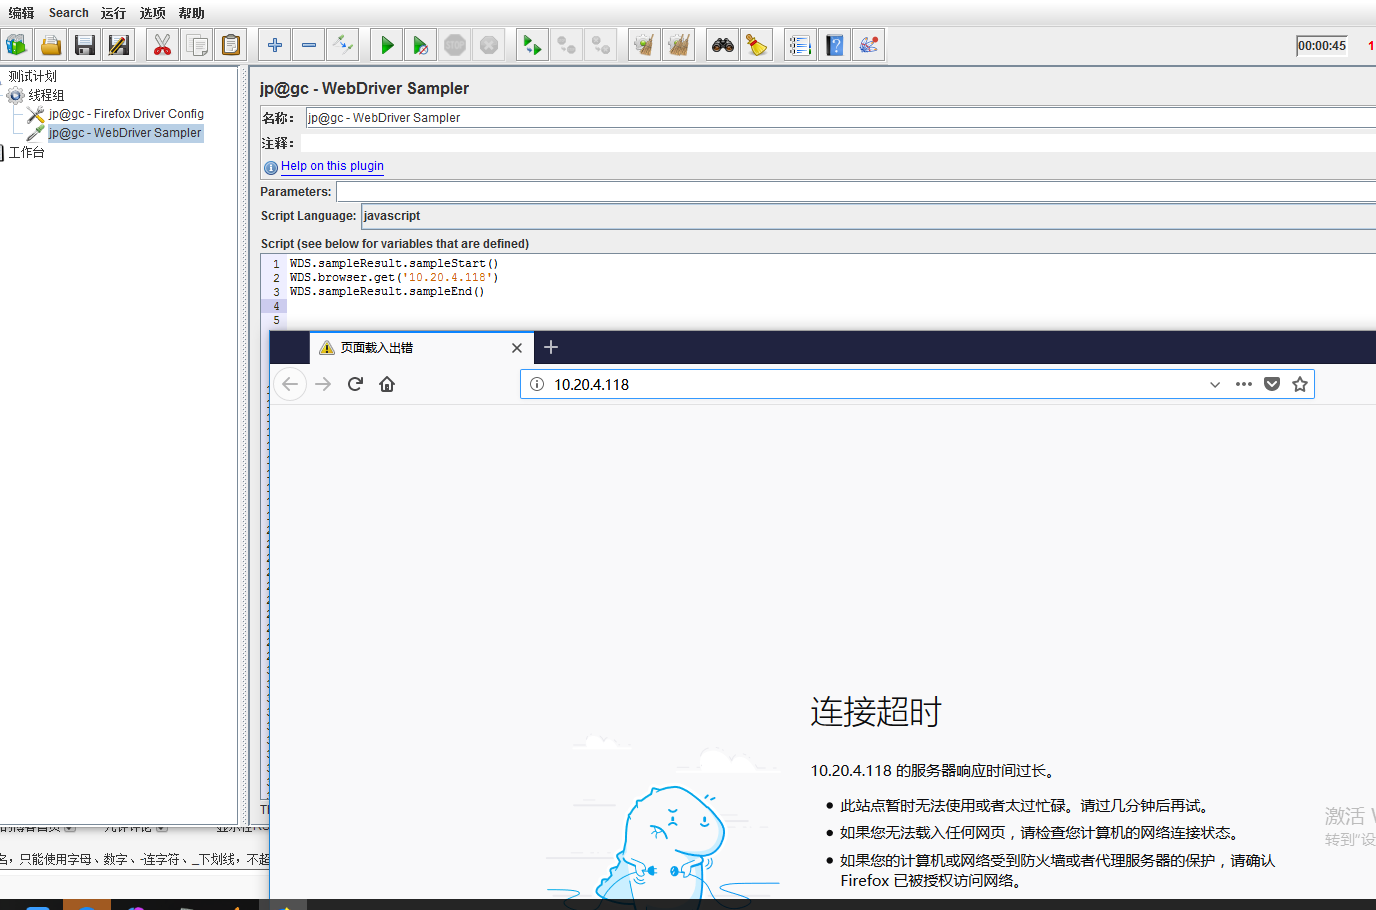Open the 选项 menu

153,13
